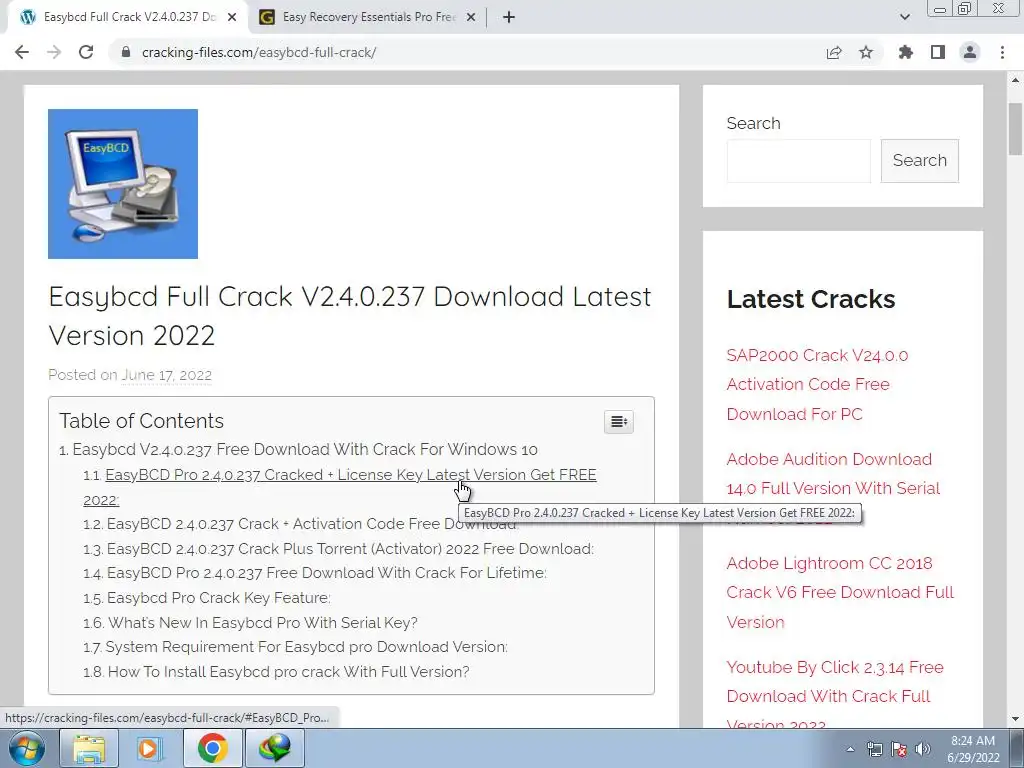Open Internet Download Manager taskbar icon
1024x768 pixels.
(x=274, y=748)
